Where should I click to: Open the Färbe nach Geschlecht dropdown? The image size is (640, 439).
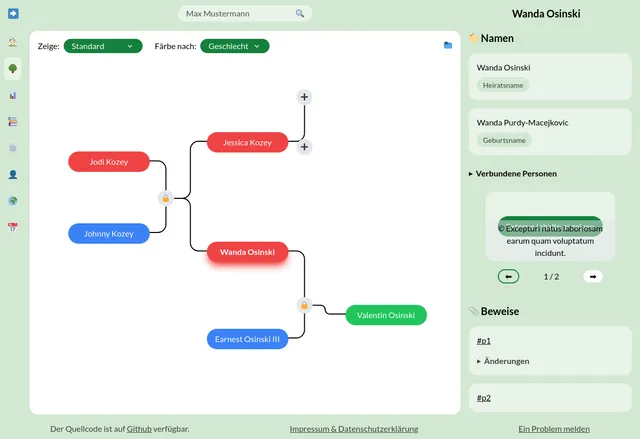(x=234, y=46)
